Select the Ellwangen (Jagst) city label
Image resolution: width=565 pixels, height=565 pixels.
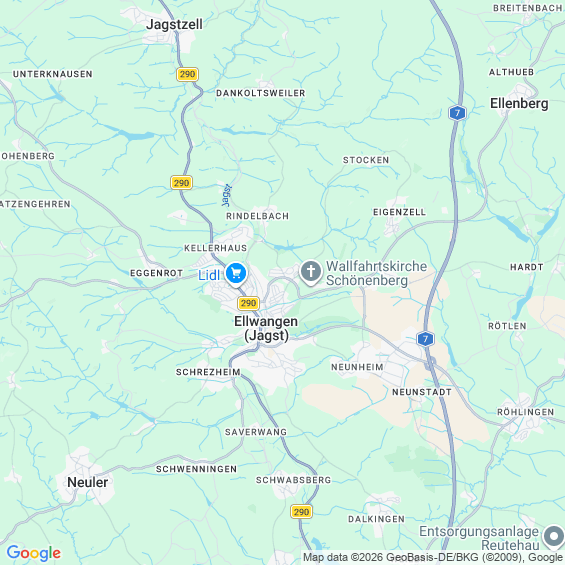tap(266, 328)
